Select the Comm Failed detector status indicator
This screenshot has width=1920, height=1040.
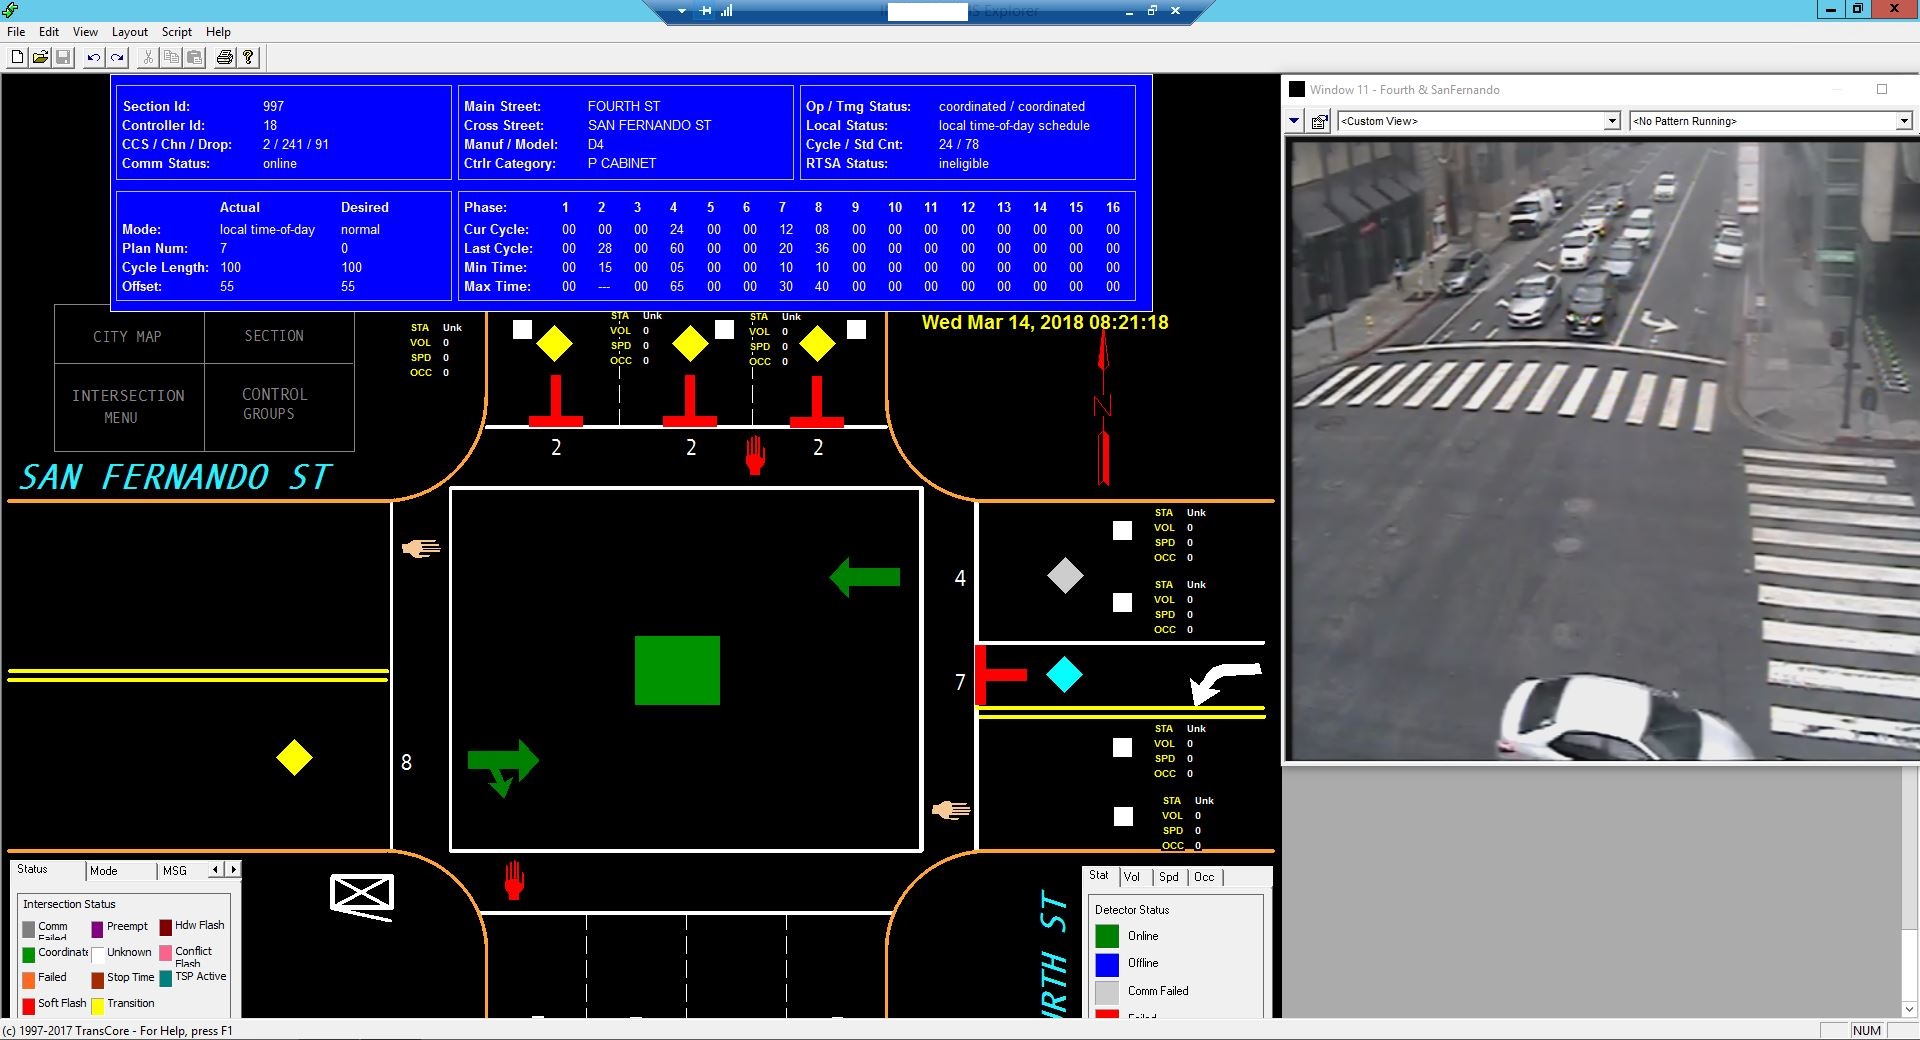coord(1107,991)
